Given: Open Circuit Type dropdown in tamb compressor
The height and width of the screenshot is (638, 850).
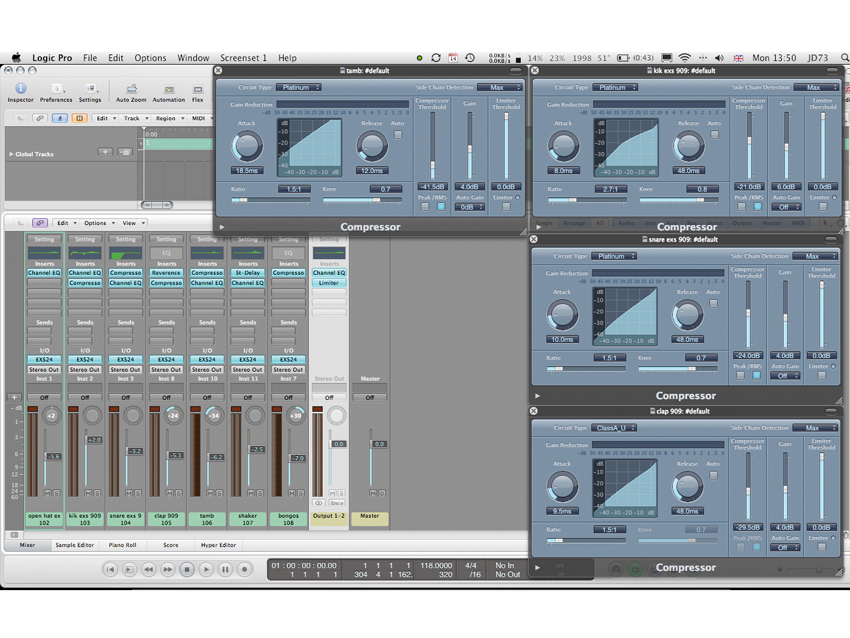Looking at the screenshot, I should pyautogui.click(x=299, y=87).
